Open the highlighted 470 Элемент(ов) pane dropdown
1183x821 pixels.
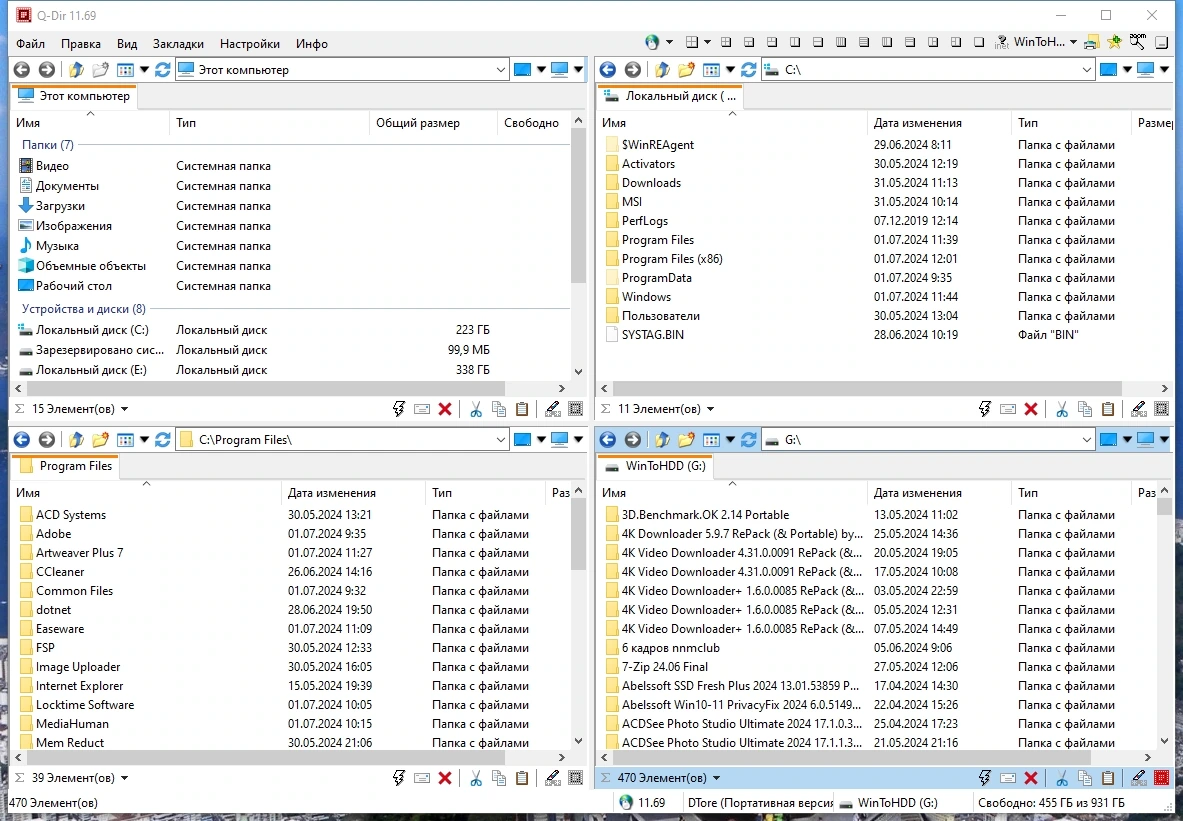point(716,778)
